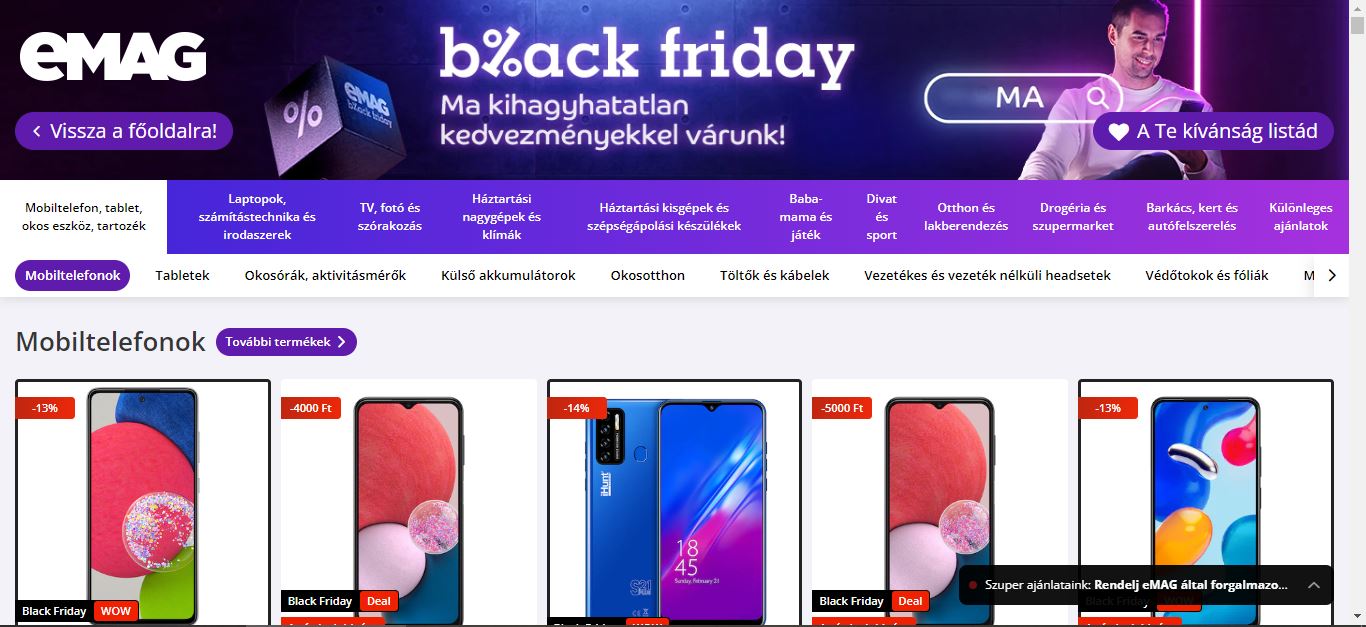Click the -4000 Ft discount badge
Screen dimensions: 1366x627
[311, 408]
